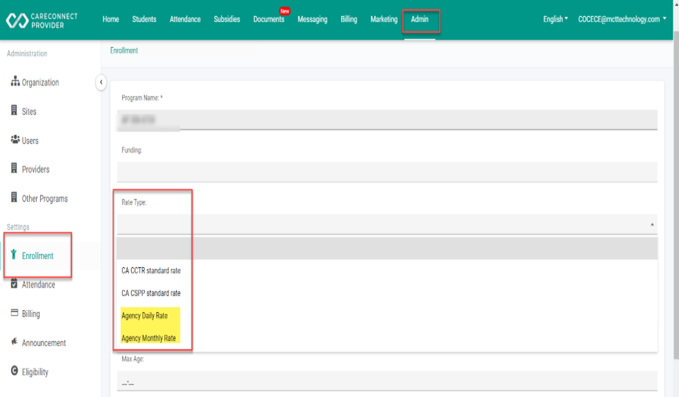The width and height of the screenshot is (679, 397).
Task: Open the Documents menu
Action: 269,19
